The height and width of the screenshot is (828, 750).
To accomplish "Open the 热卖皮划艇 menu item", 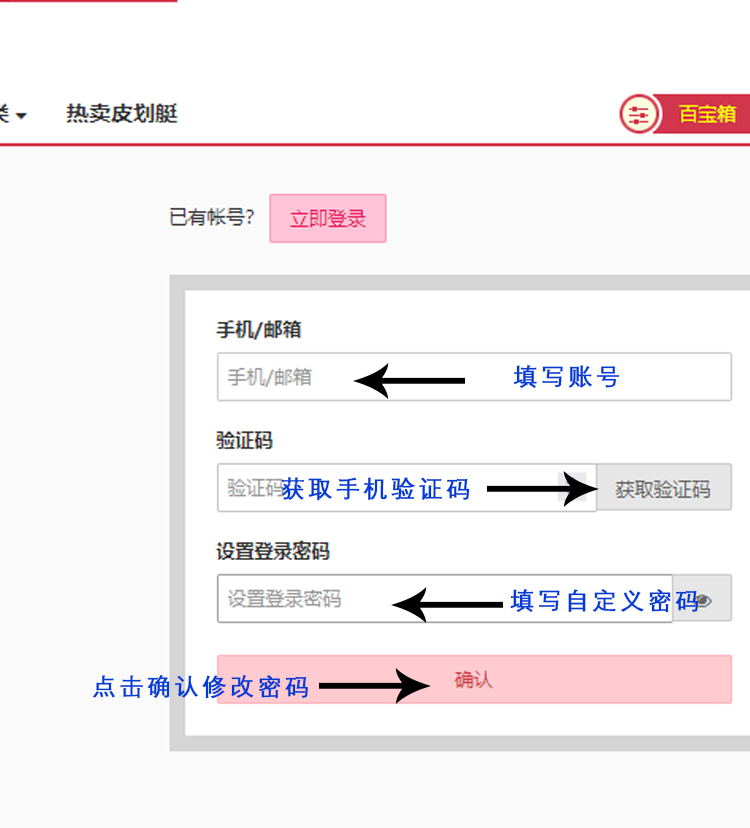I will pyautogui.click(x=121, y=114).
